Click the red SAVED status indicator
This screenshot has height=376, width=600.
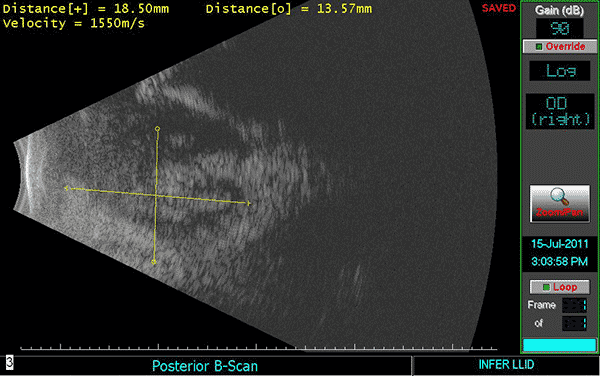pos(499,8)
